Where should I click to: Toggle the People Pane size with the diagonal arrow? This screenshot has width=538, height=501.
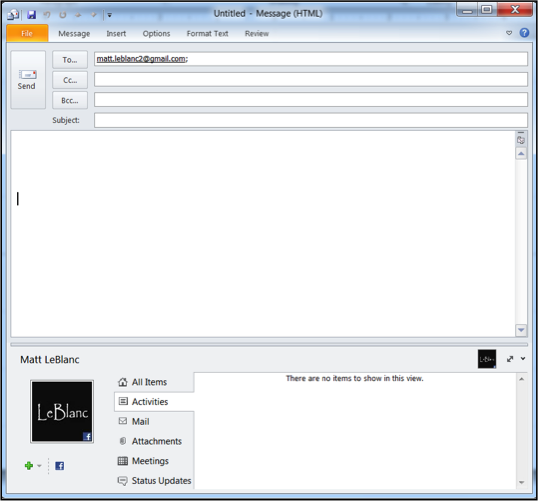510,359
